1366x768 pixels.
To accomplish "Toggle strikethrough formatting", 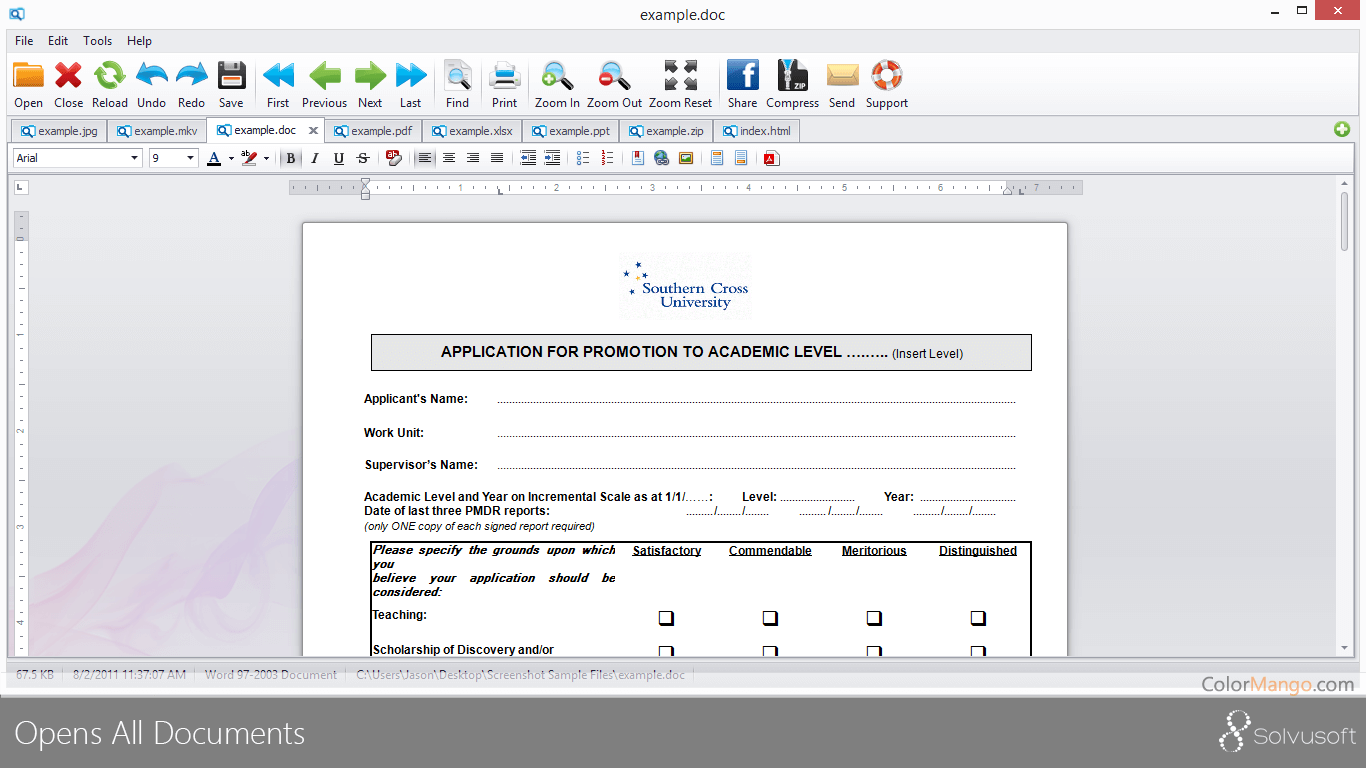I will (363, 158).
